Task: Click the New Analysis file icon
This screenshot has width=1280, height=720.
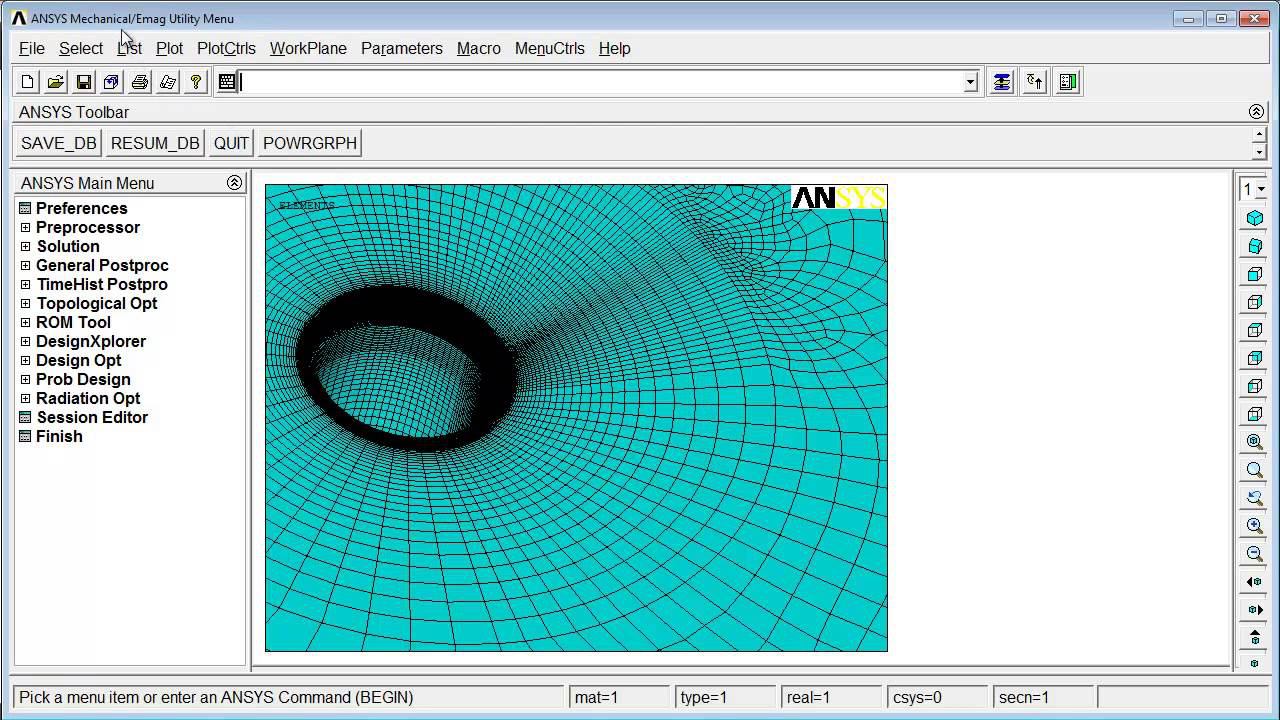Action: tap(28, 82)
